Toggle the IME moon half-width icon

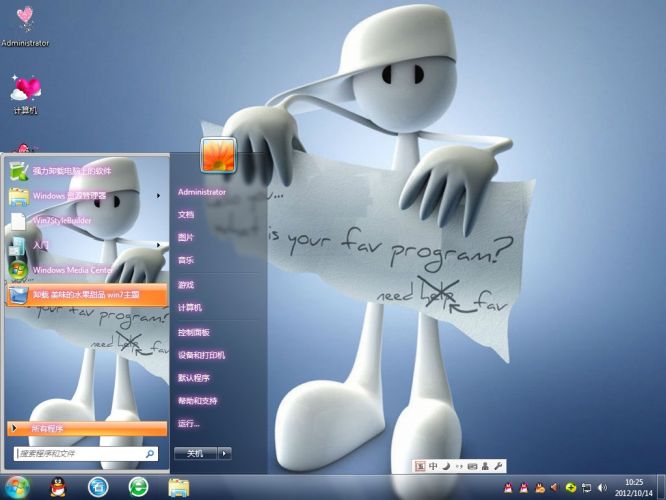(x=446, y=466)
